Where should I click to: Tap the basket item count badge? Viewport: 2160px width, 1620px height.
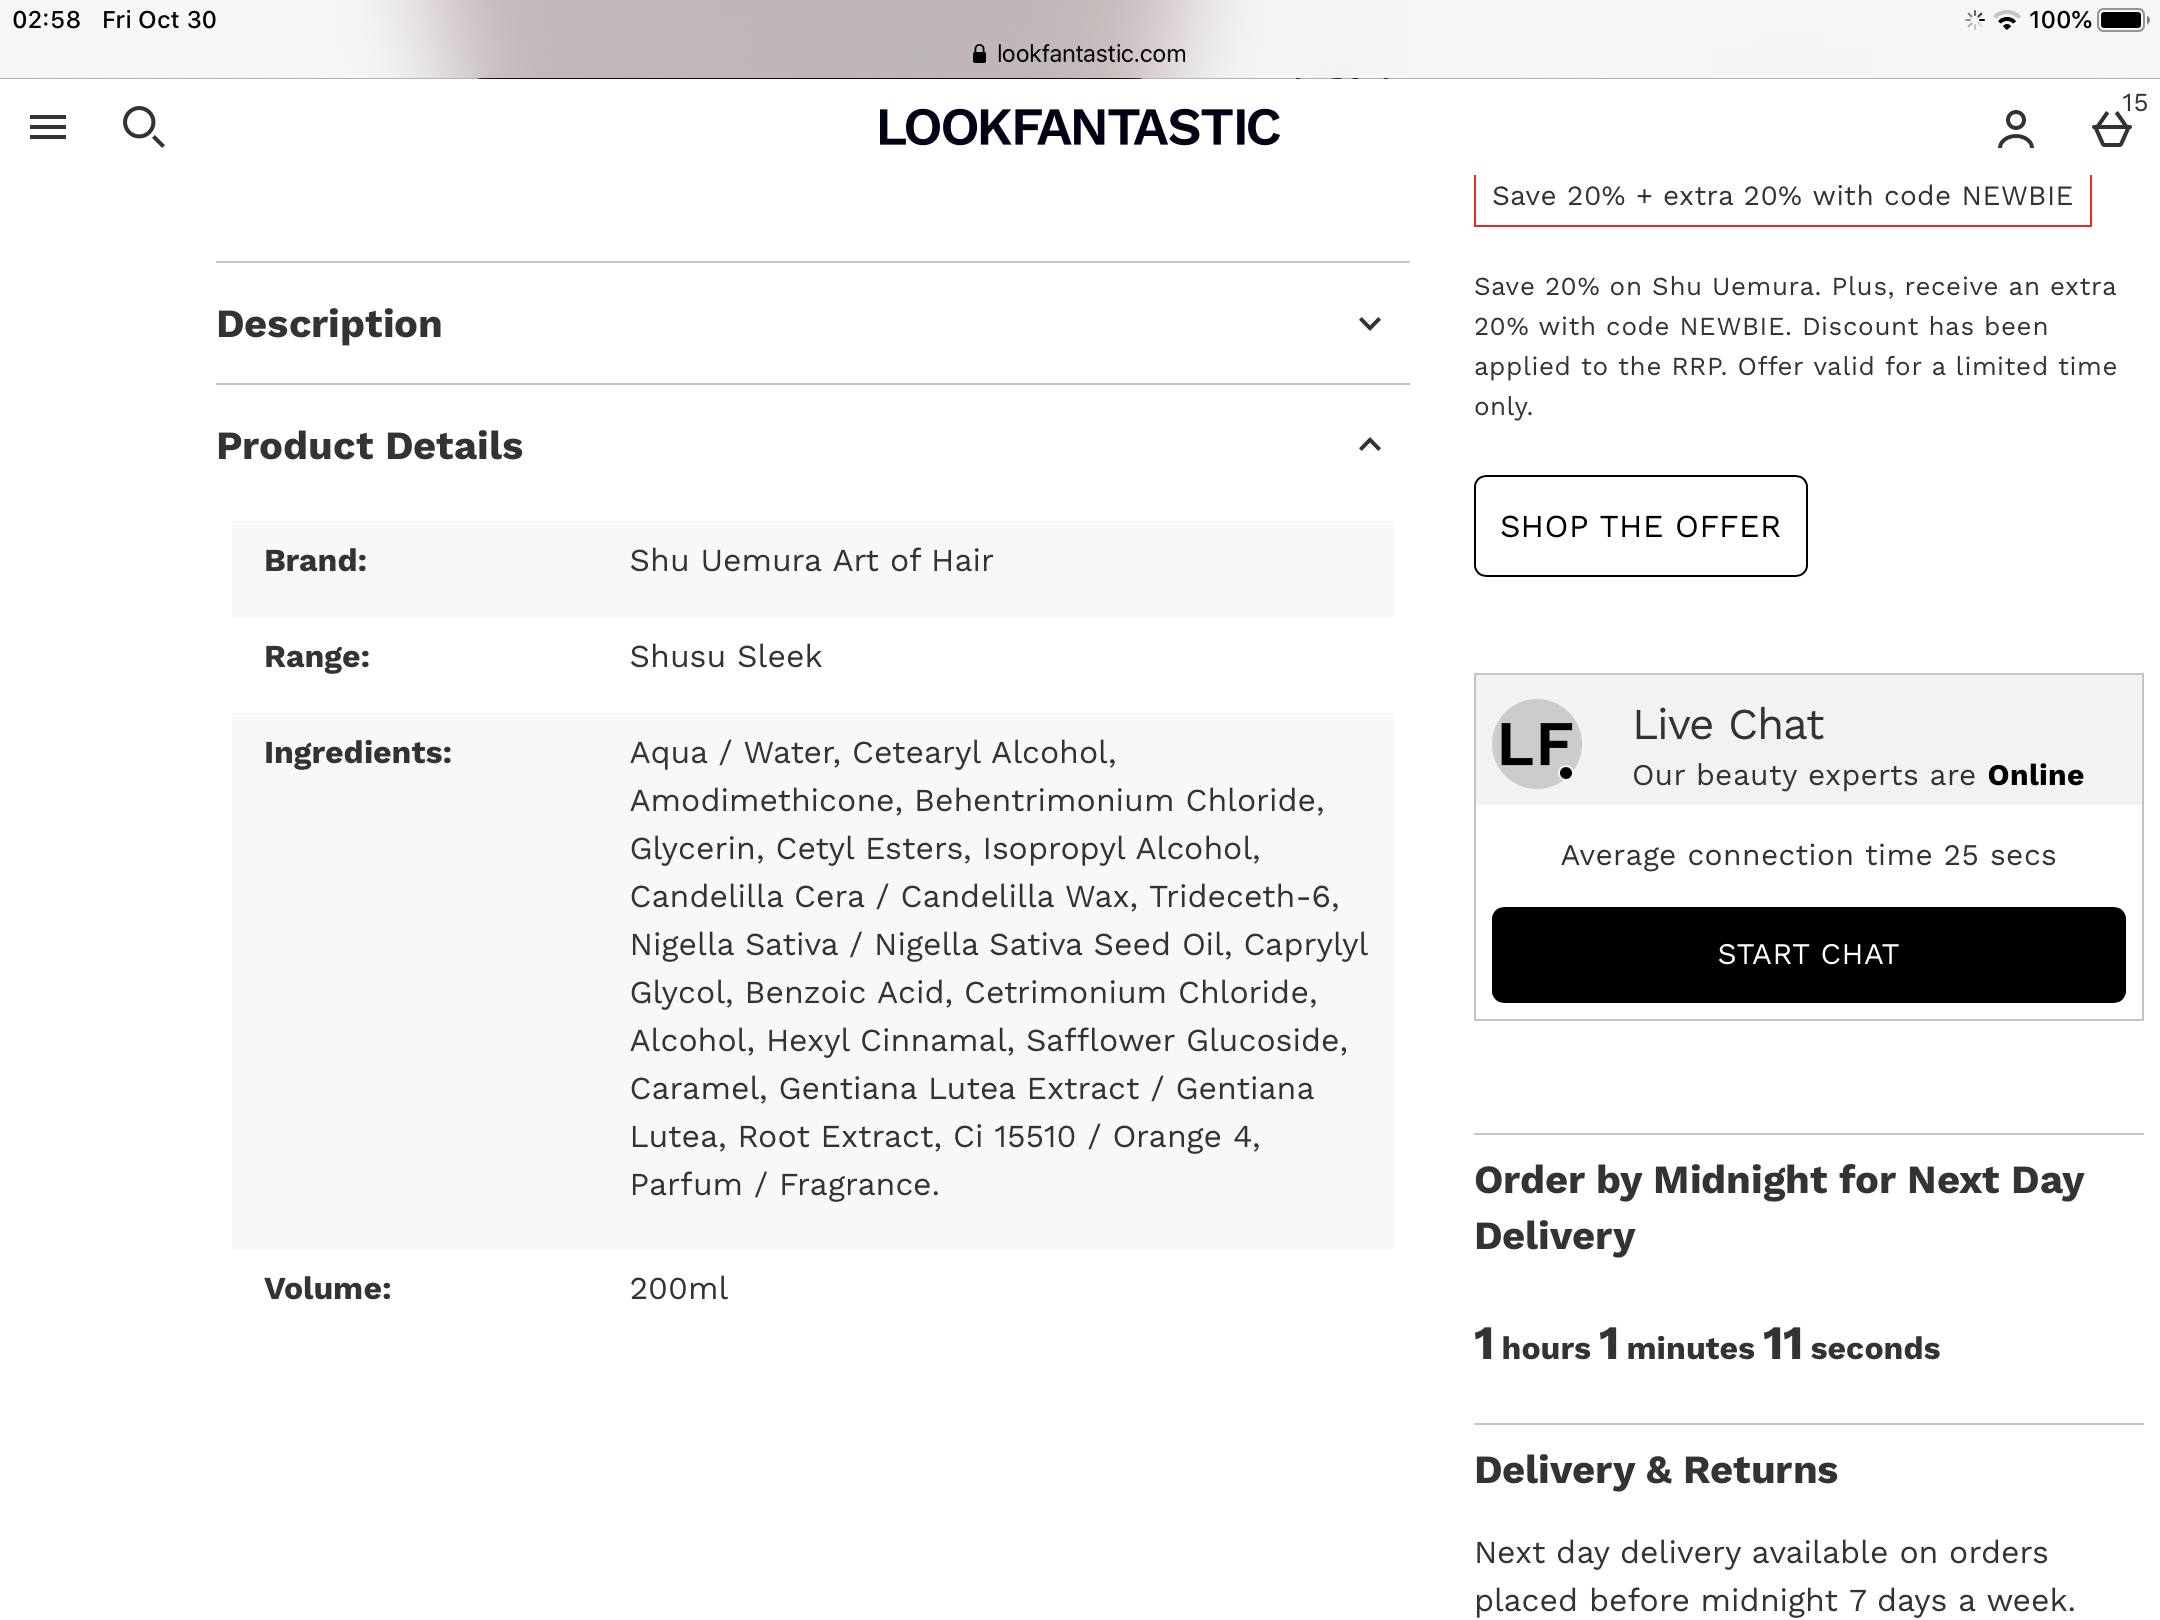(2134, 103)
